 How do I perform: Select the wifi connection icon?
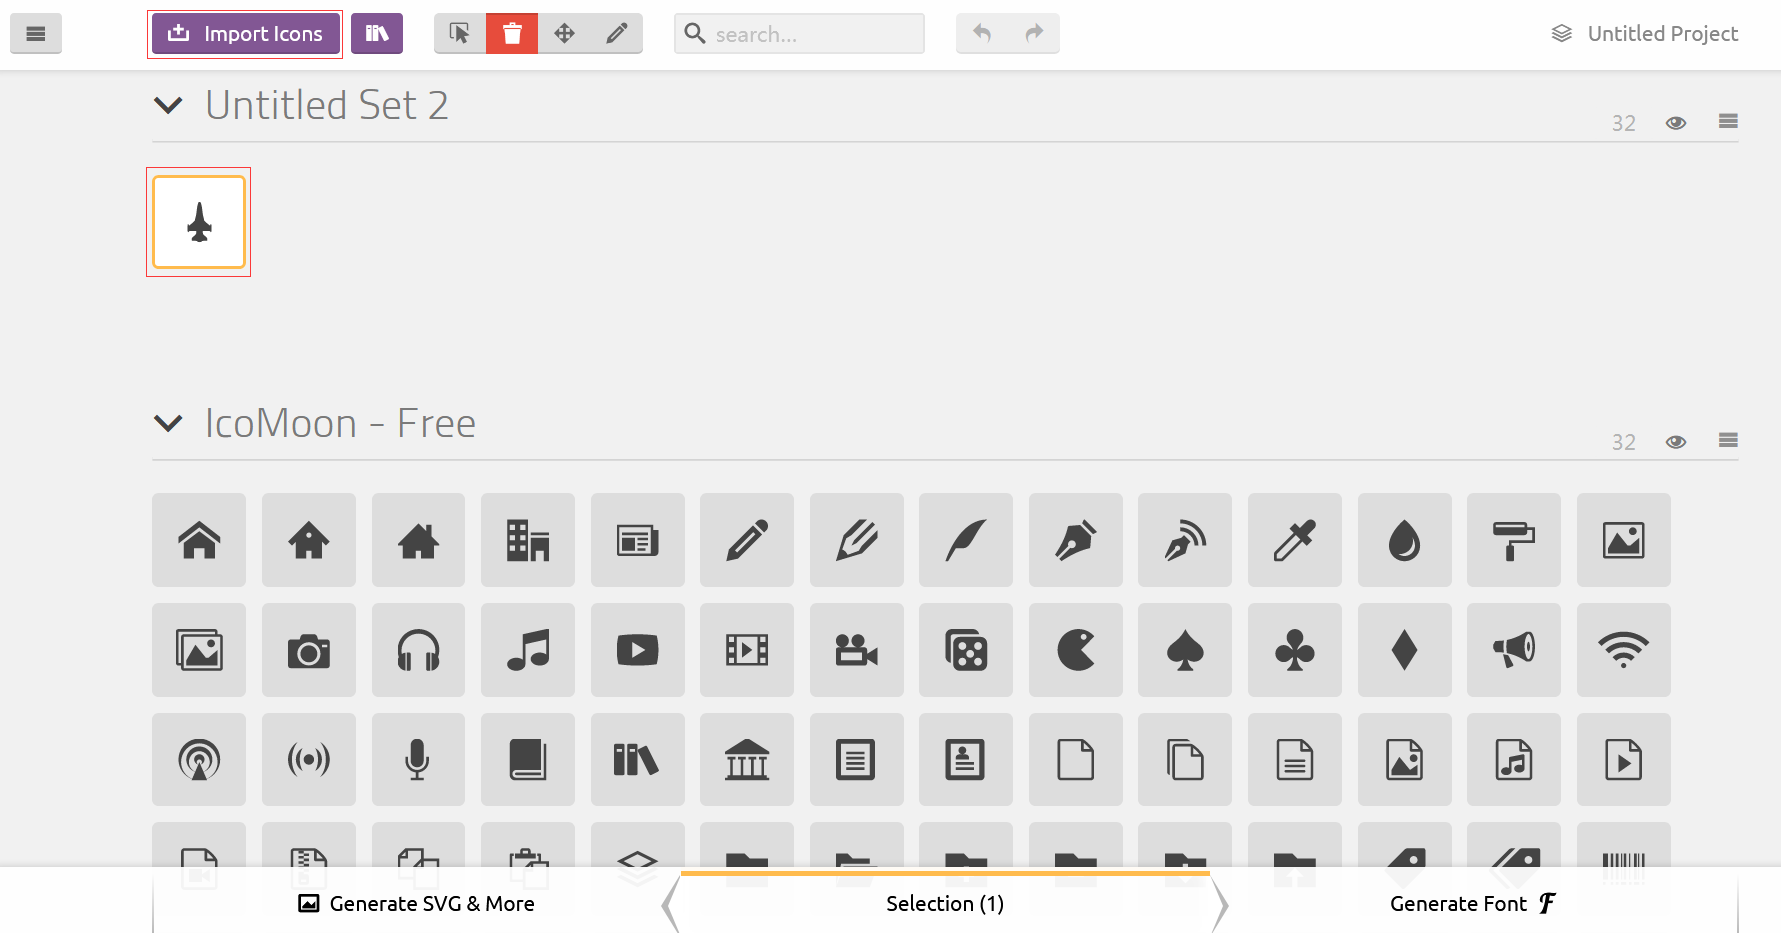pyautogui.click(x=1624, y=650)
